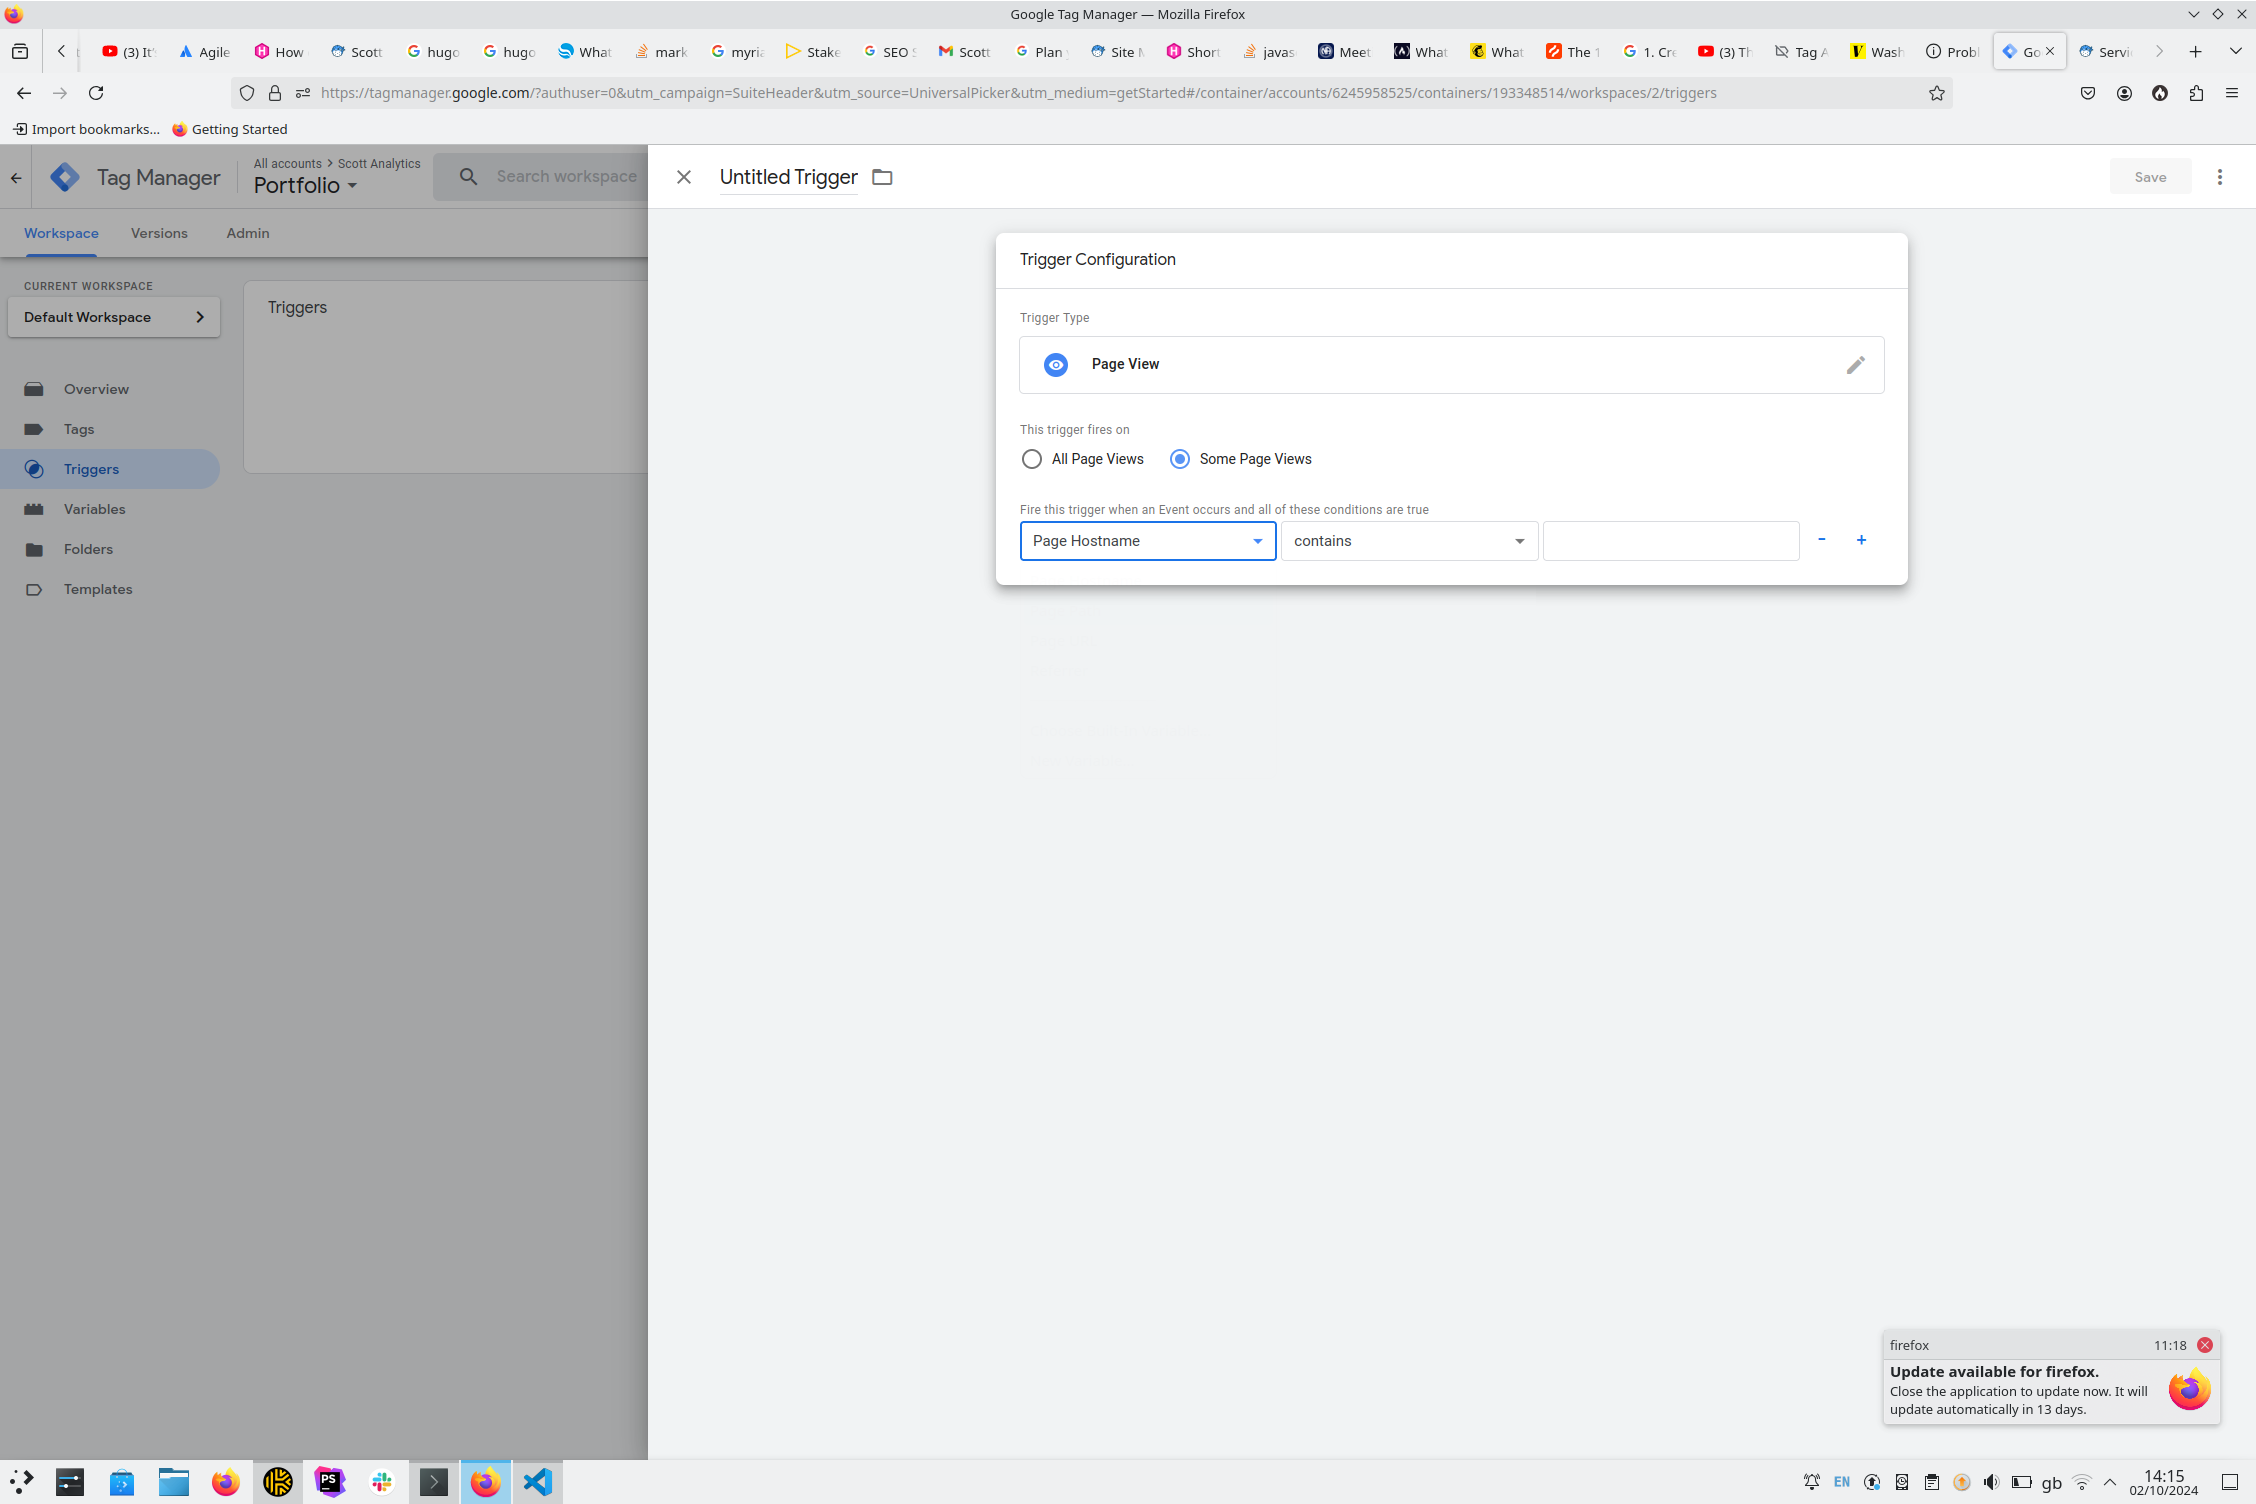2256x1504 pixels.
Task: Open the Versions tab
Action: click(x=159, y=233)
